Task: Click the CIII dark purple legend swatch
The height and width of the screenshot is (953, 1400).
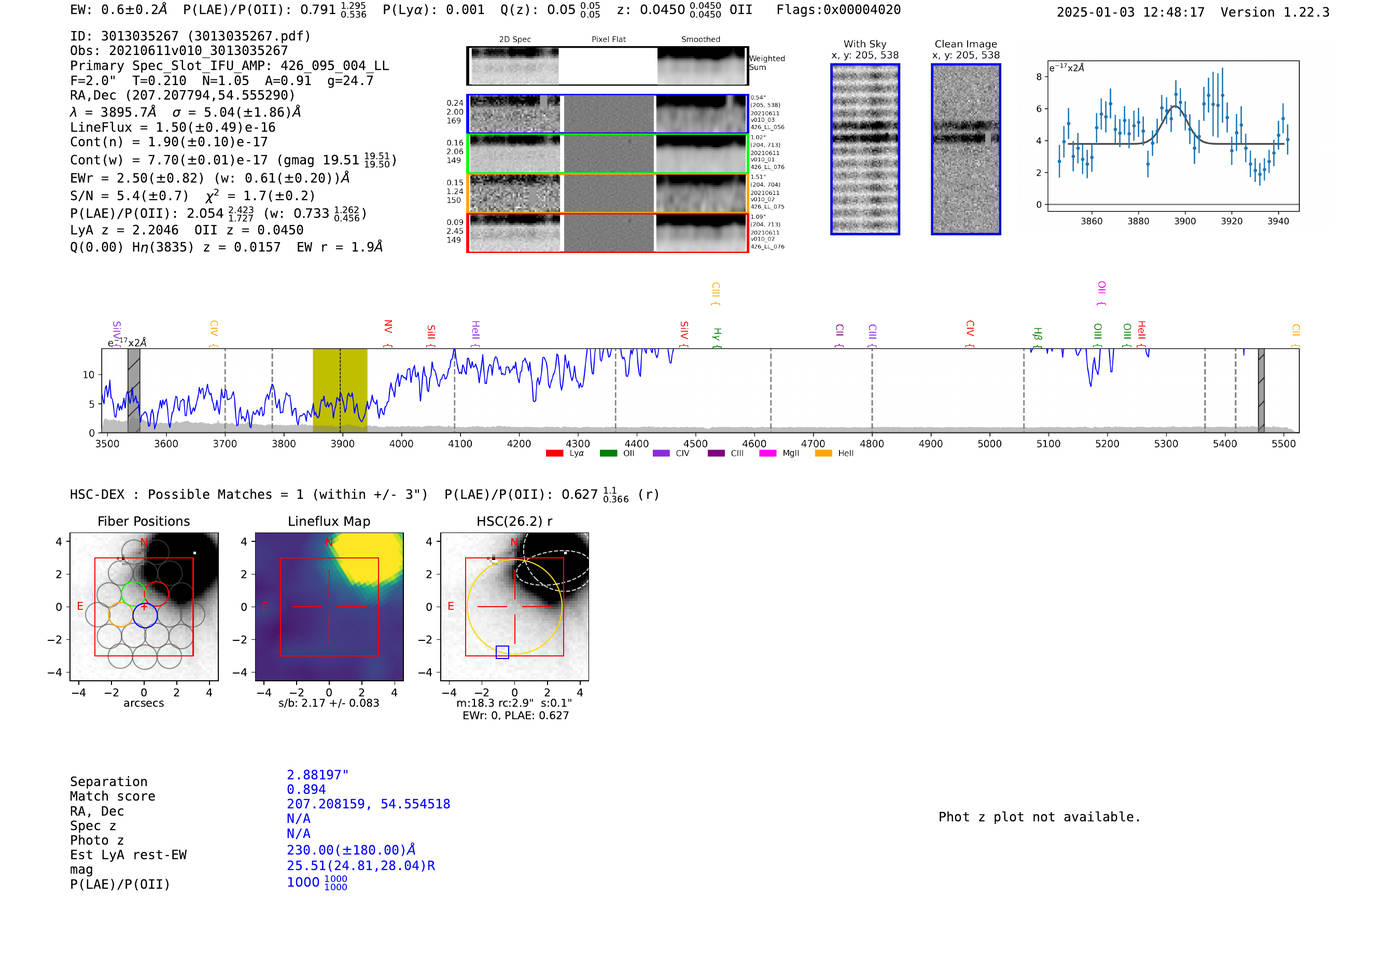Action: tap(716, 453)
